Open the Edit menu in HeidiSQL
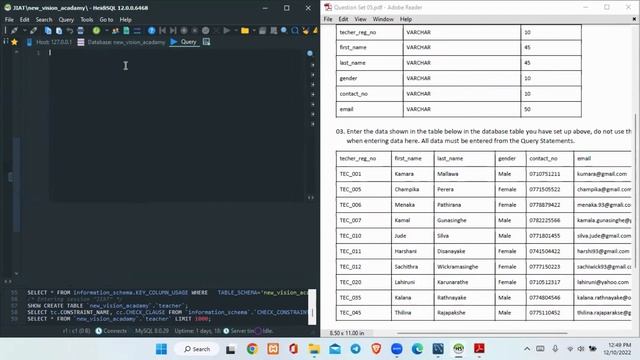 coord(24,20)
